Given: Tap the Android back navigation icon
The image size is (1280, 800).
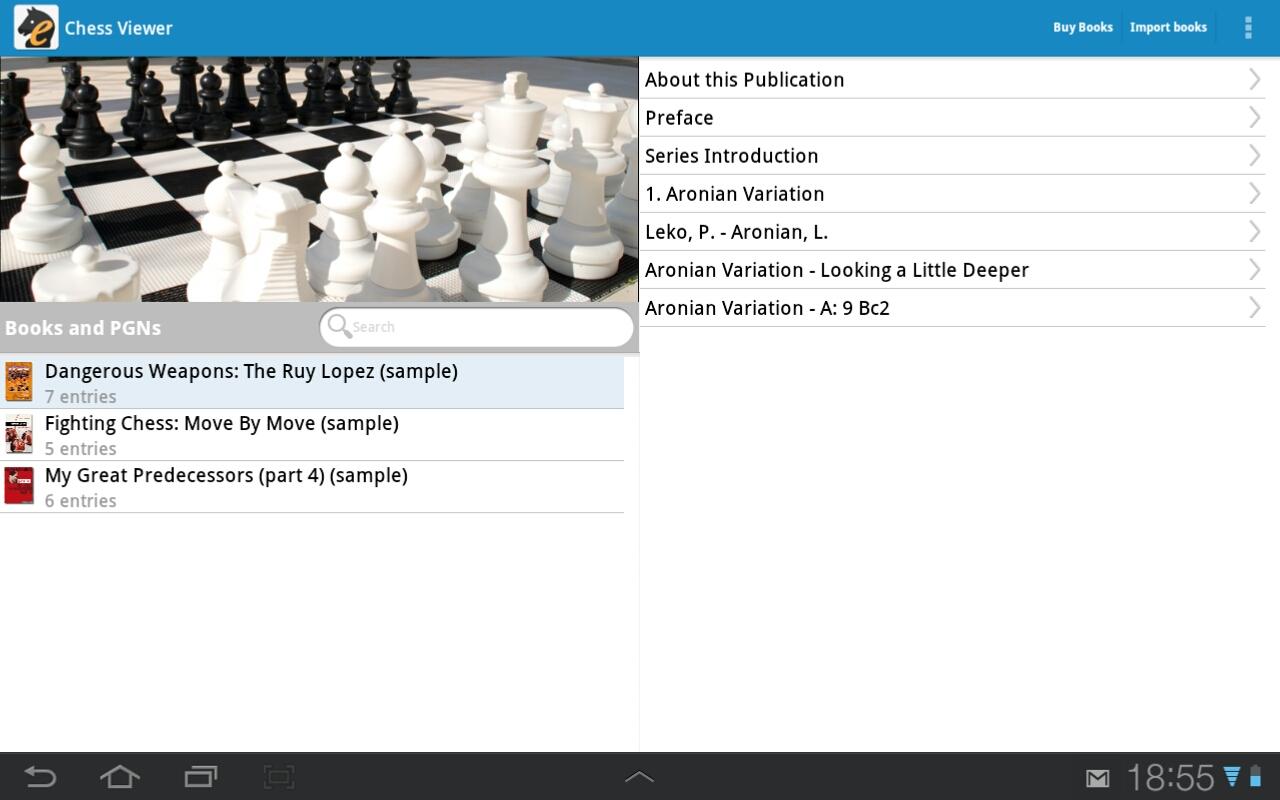Looking at the screenshot, I should tap(40, 776).
